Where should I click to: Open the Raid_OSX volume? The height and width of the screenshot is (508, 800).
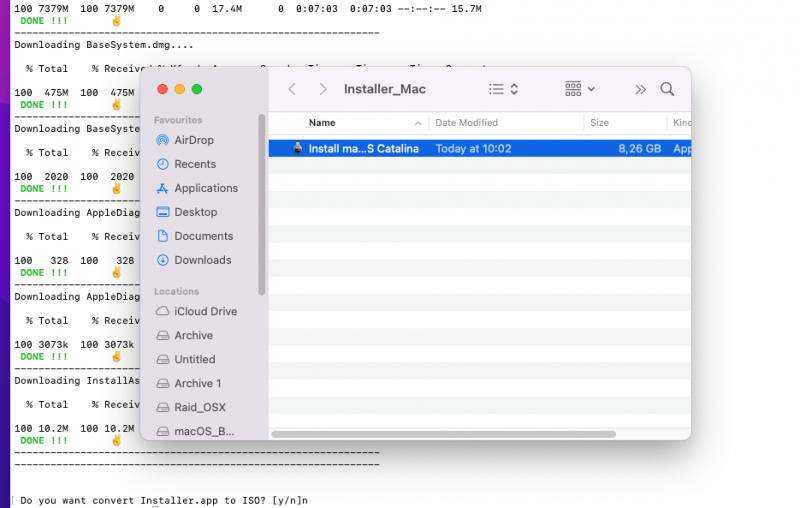click(x=199, y=407)
